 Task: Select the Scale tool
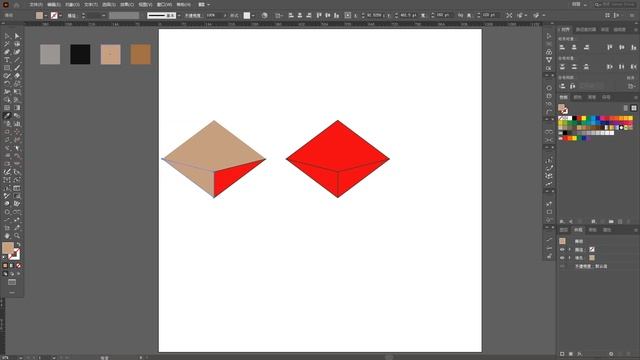(x=17, y=84)
